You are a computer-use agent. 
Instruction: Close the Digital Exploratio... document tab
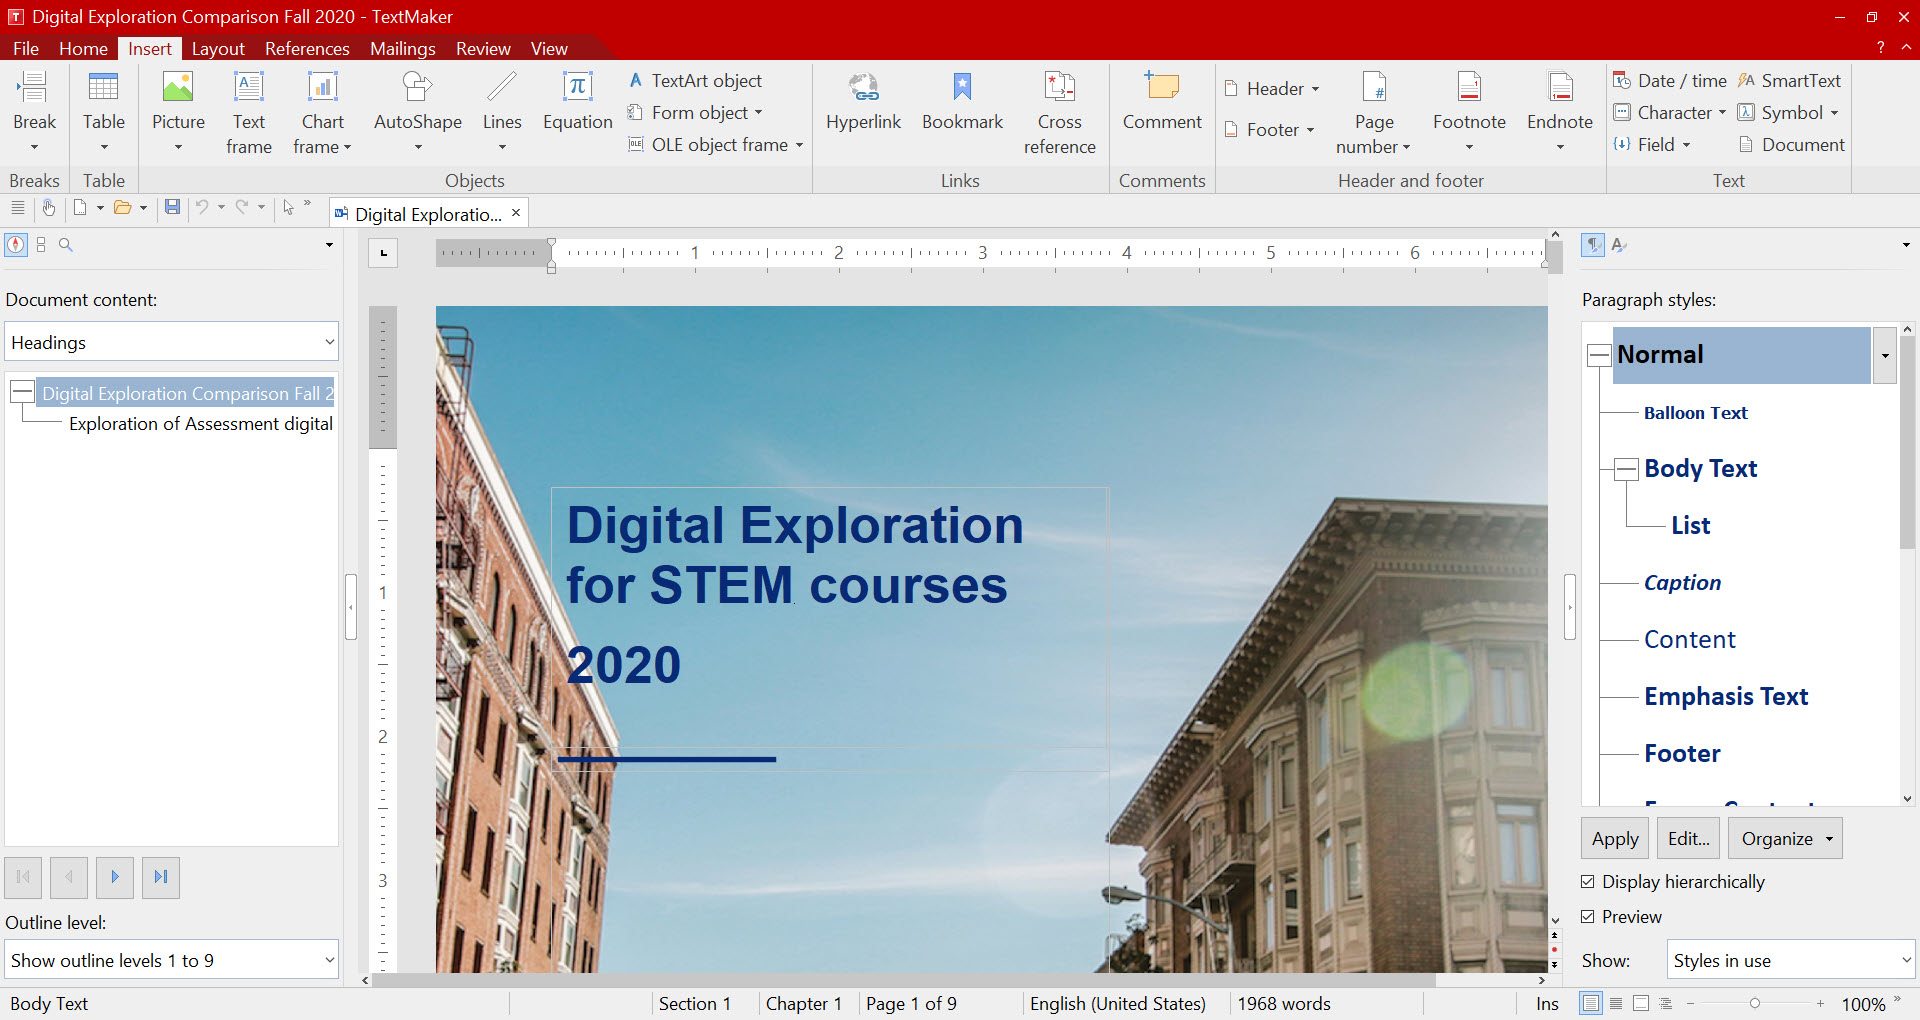pyautogui.click(x=516, y=213)
